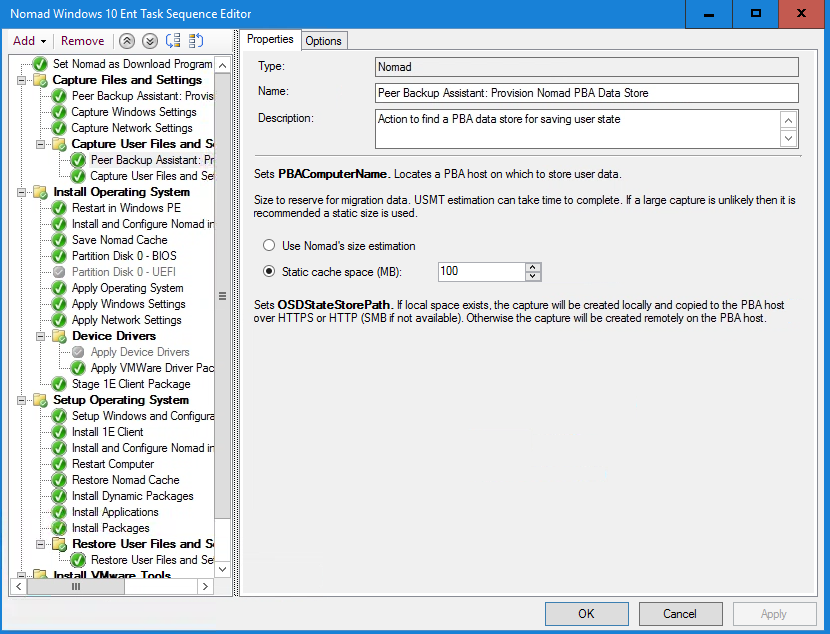Viewport: 830px width, 634px height.
Task: Collapse the Capture Files and Settings group
Action: pos(22,80)
